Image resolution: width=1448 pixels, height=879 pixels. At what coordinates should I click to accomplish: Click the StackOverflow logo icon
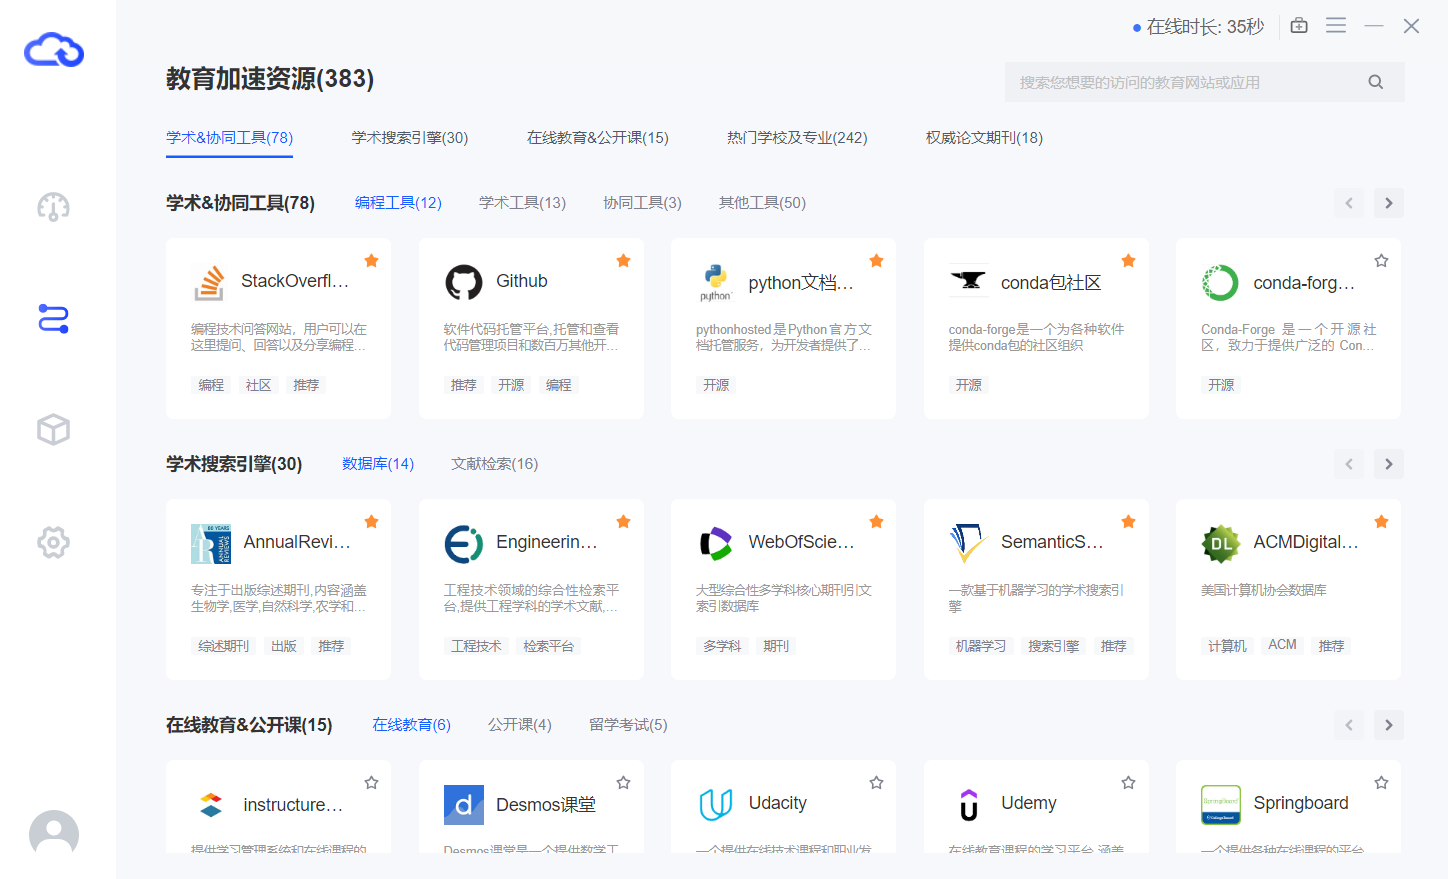click(209, 283)
